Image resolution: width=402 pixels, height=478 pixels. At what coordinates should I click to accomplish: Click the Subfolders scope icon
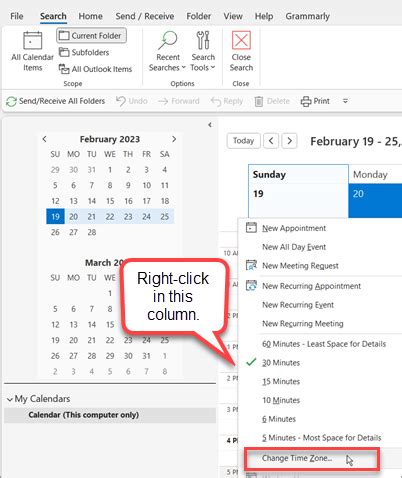click(x=64, y=52)
